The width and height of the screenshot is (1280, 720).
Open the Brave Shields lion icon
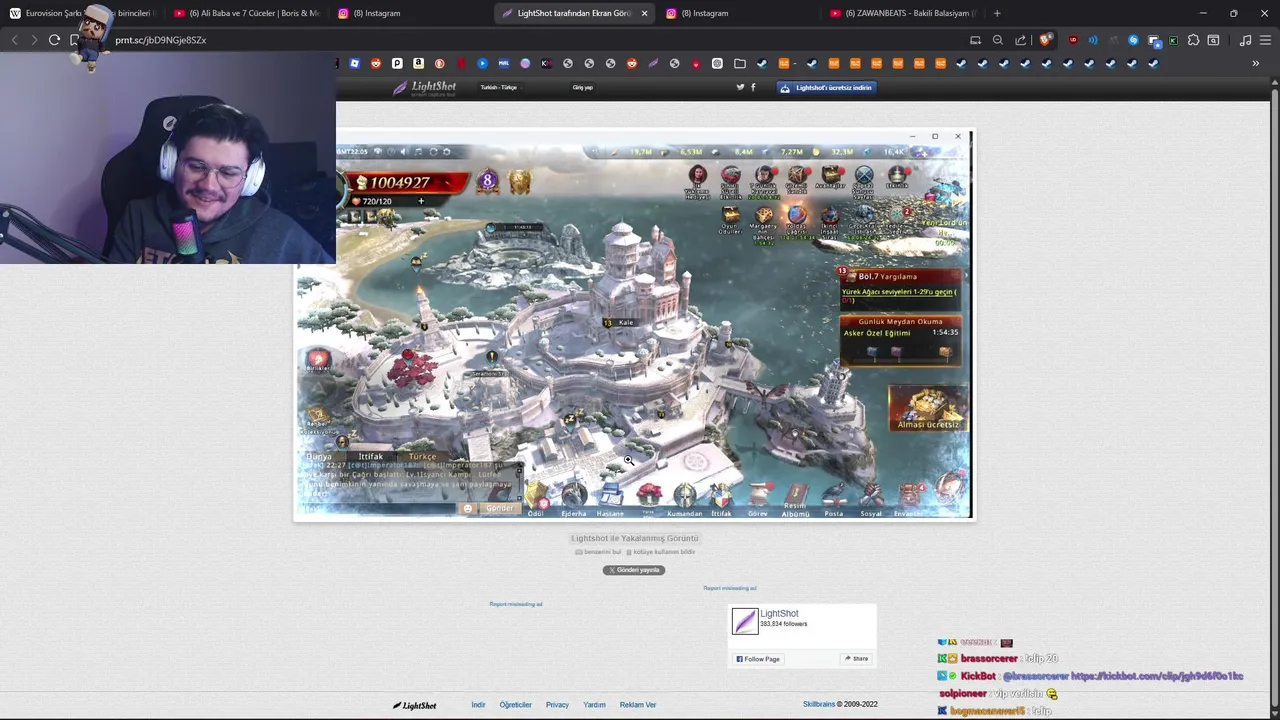1045,40
